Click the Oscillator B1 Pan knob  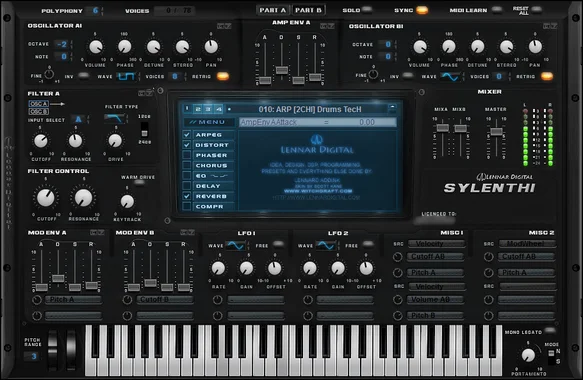535,47
